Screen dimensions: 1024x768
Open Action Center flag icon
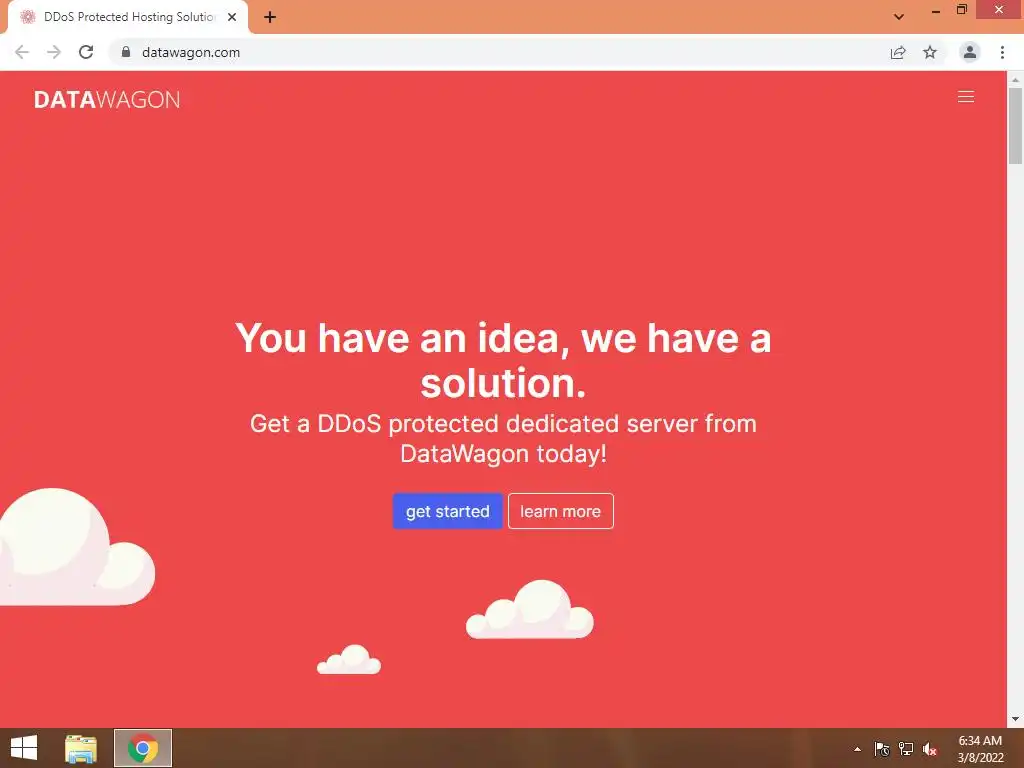point(882,749)
